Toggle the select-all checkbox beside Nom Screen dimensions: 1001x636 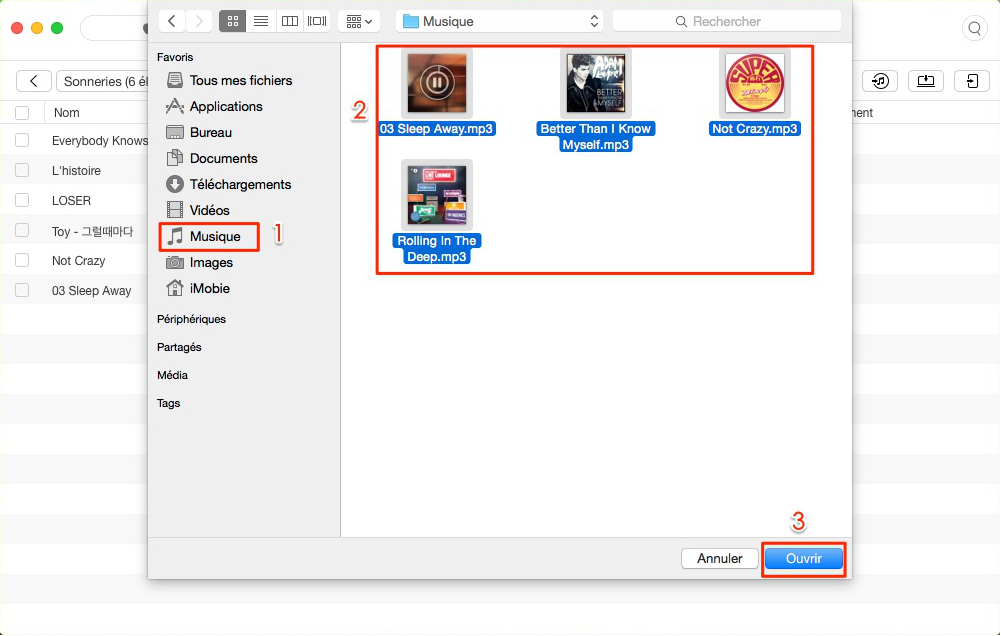[x=22, y=113]
